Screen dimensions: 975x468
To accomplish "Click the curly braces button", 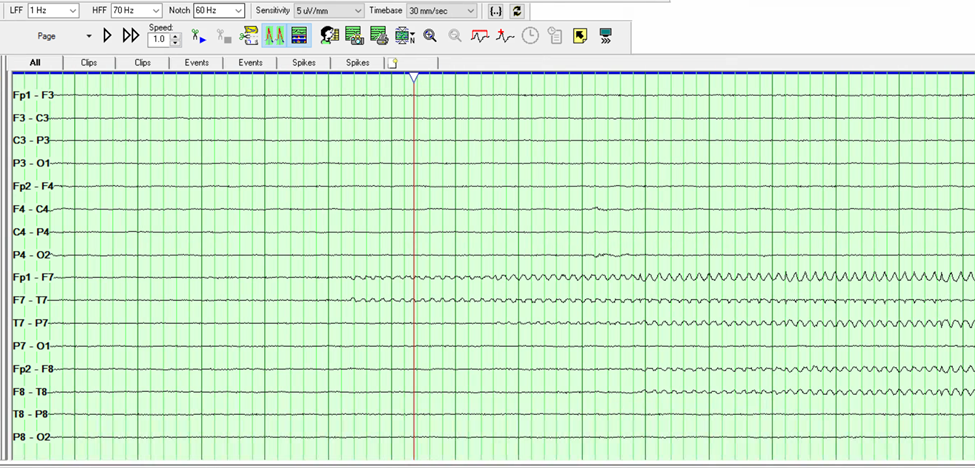I will [495, 10].
